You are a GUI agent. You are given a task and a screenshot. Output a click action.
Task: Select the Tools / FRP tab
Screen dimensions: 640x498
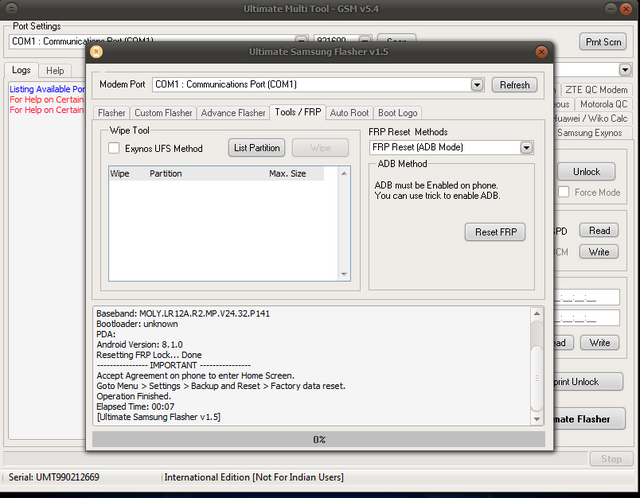point(298,112)
